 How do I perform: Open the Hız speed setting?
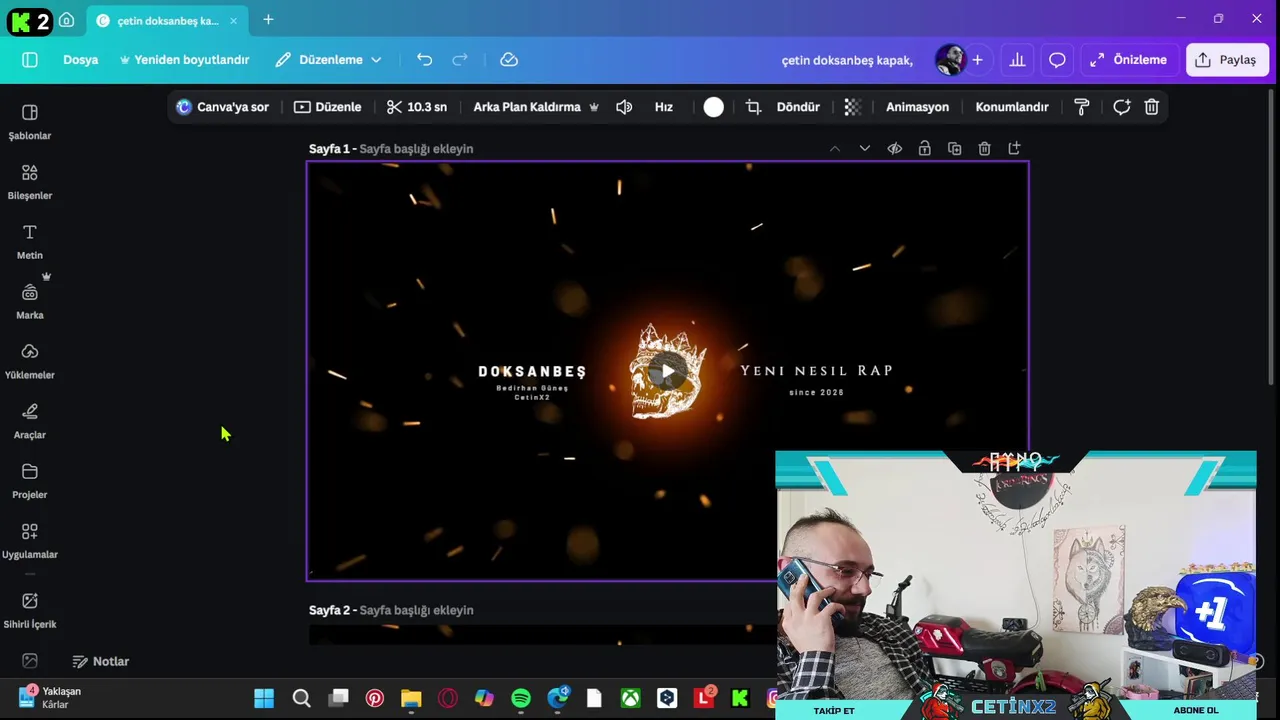tap(664, 107)
